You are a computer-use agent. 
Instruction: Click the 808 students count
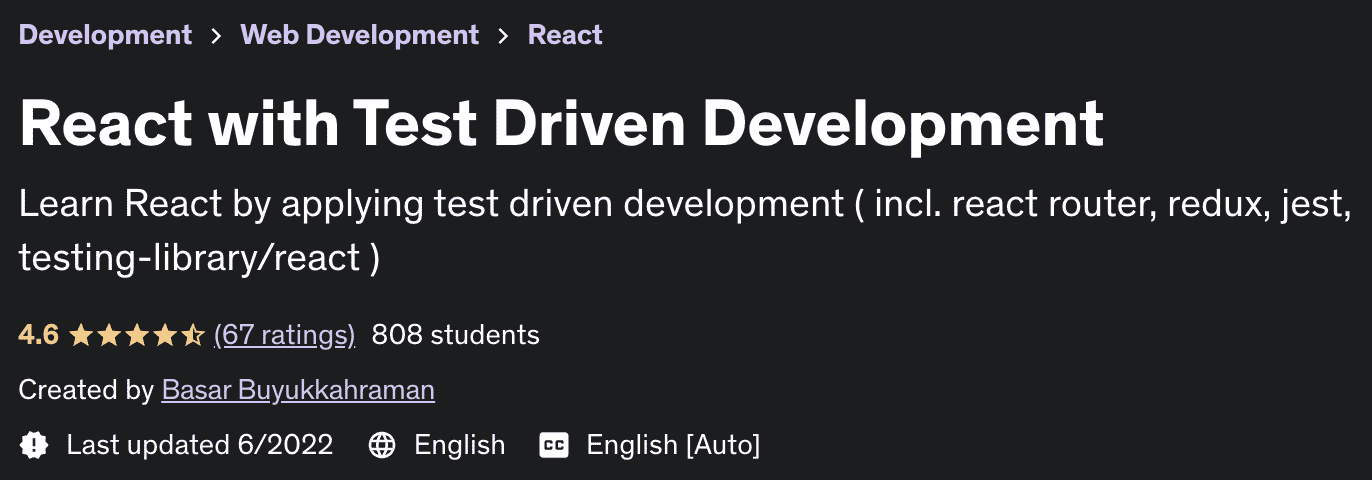(x=455, y=335)
